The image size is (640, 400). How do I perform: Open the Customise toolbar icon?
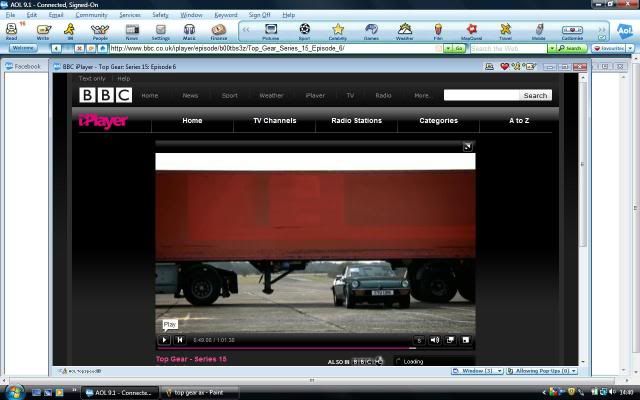pyautogui.click(x=572, y=31)
